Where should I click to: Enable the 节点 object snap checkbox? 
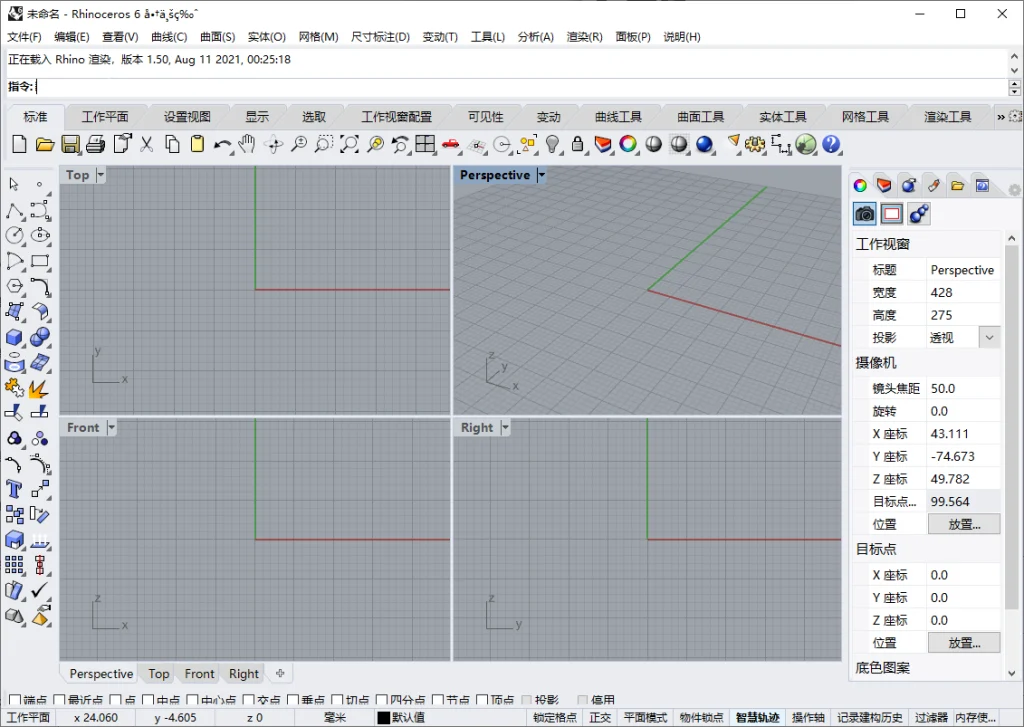[438, 700]
